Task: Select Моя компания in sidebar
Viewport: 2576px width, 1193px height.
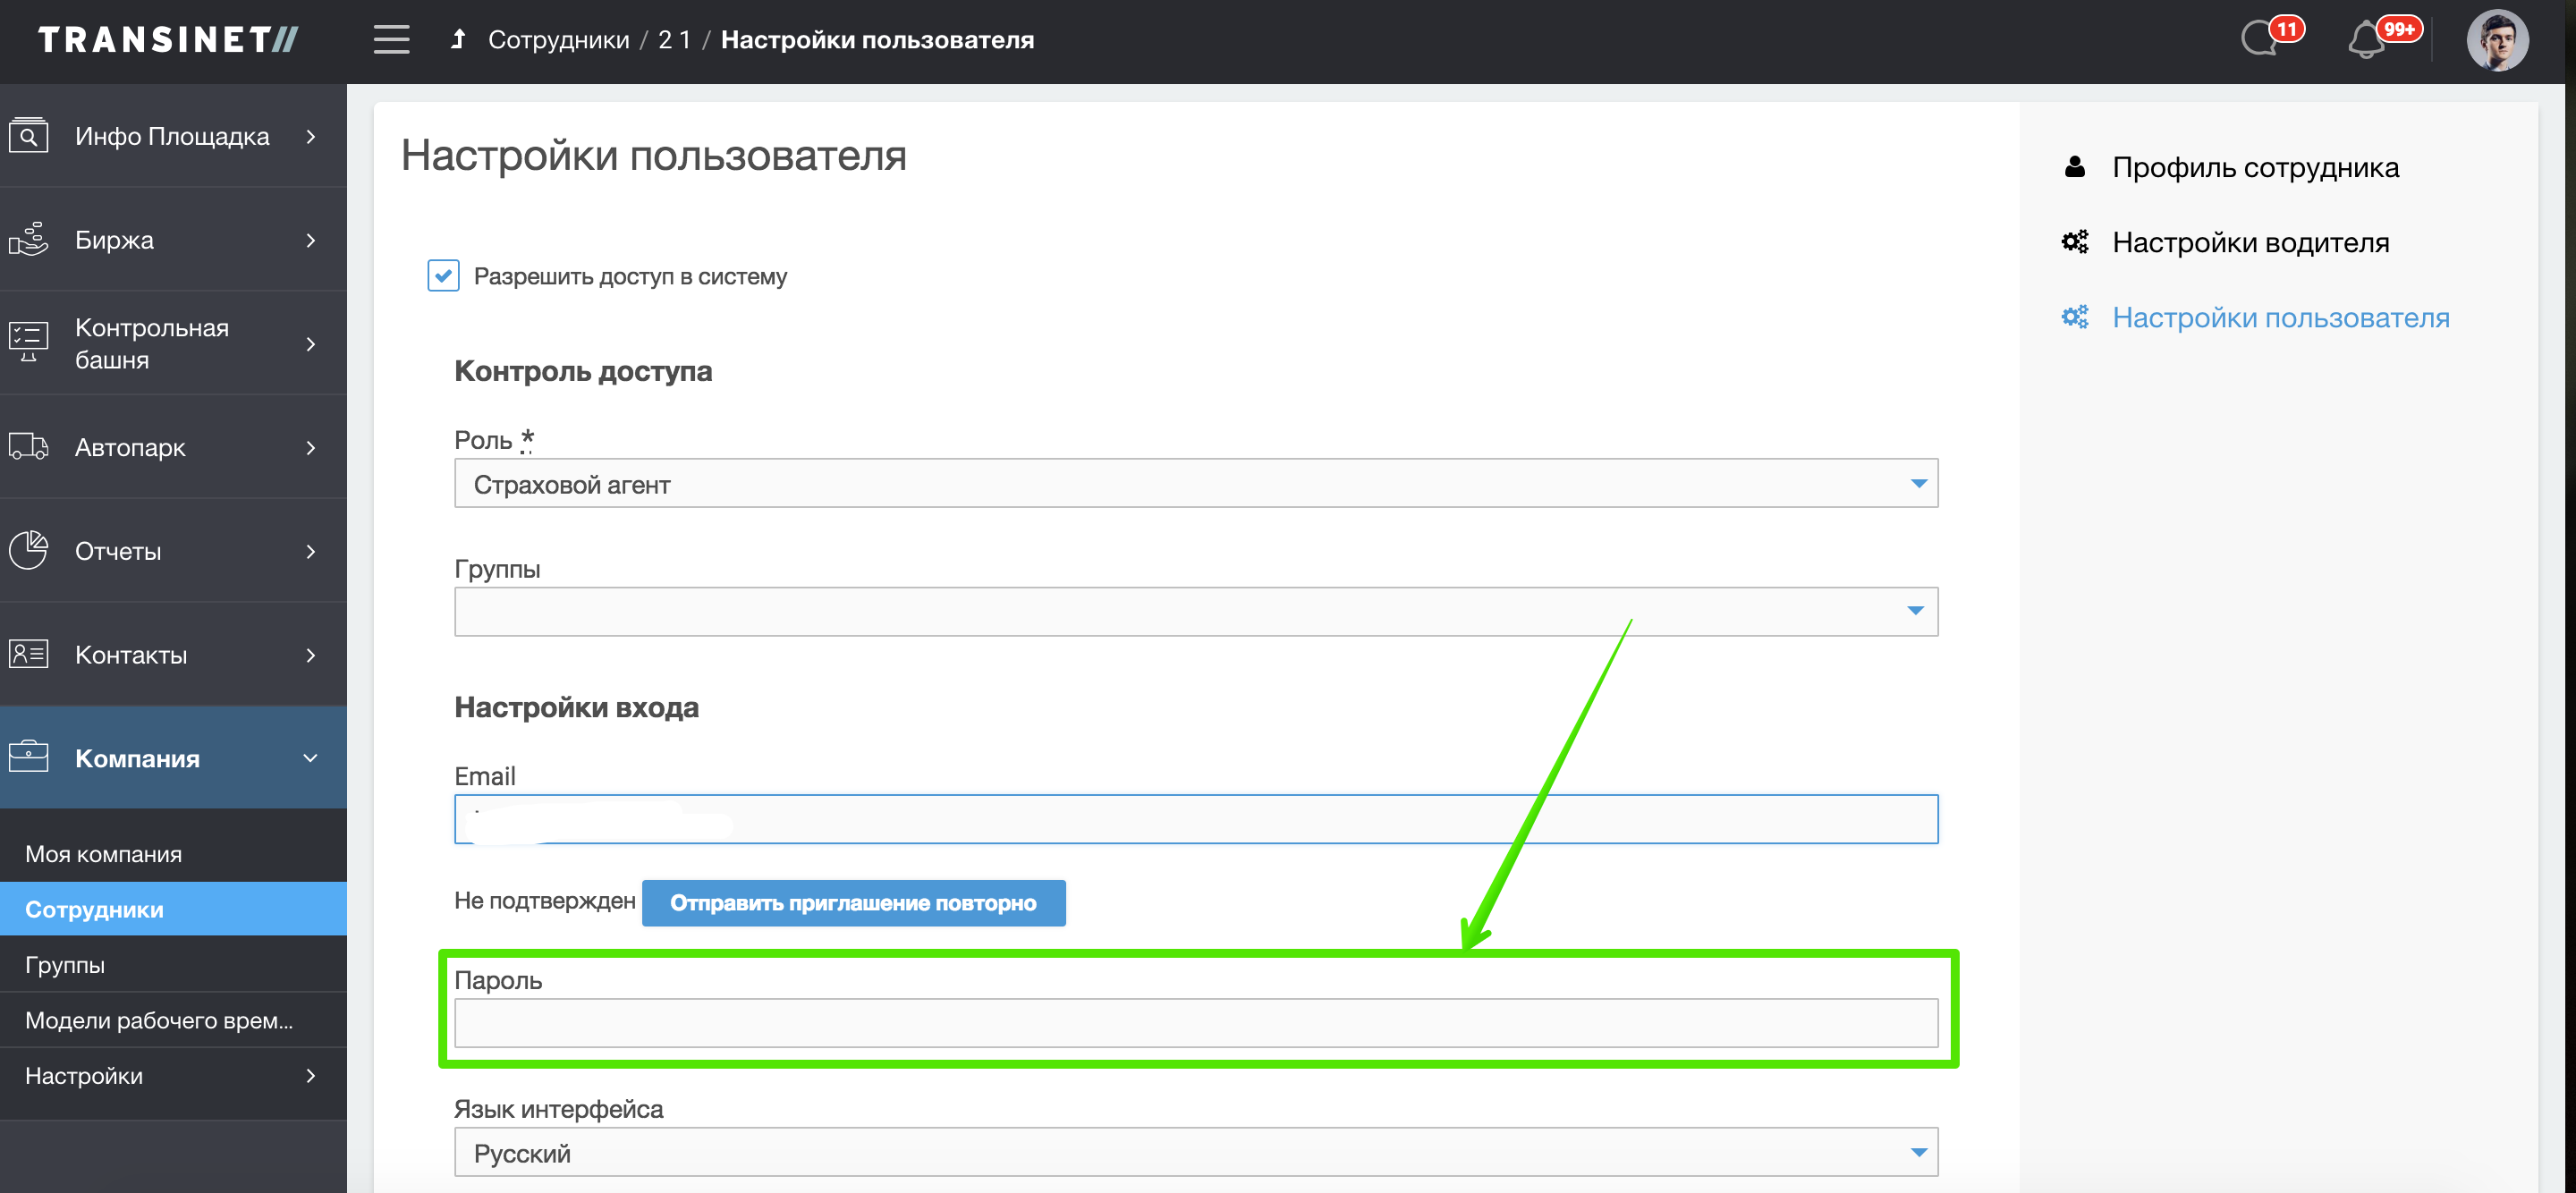Action: 104,854
